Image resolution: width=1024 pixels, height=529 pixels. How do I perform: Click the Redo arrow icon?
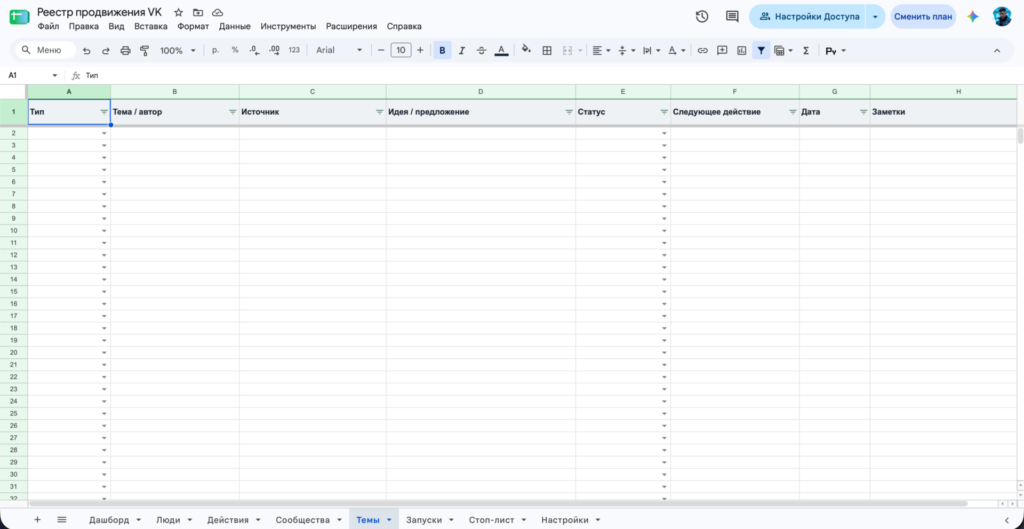click(106, 50)
